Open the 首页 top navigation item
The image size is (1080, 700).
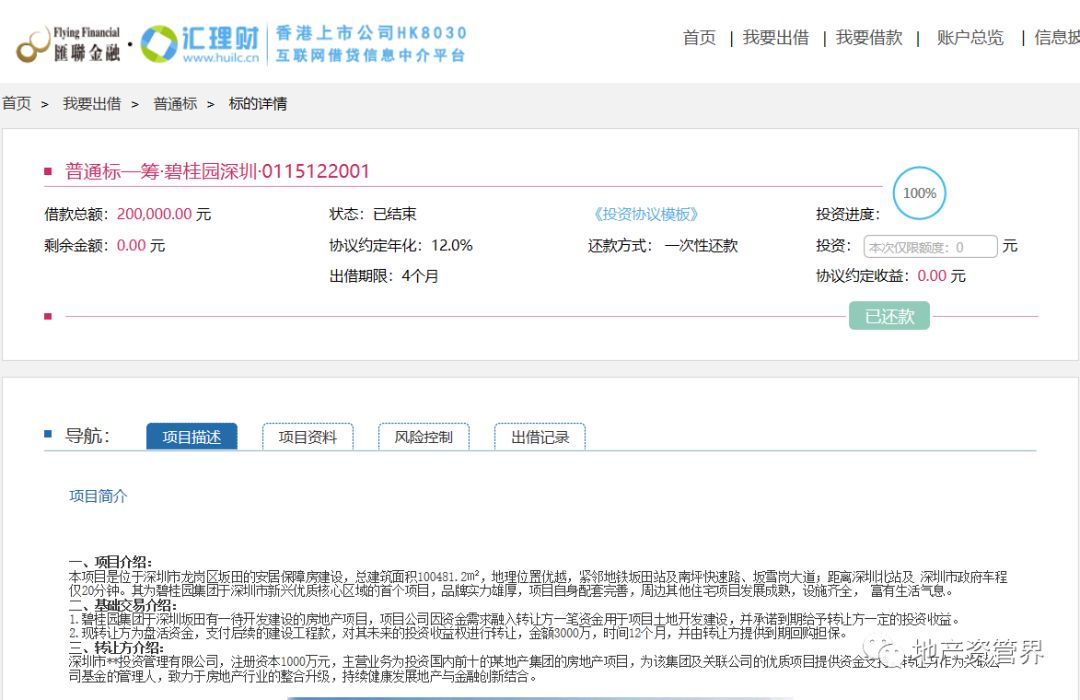pyautogui.click(x=699, y=38)
